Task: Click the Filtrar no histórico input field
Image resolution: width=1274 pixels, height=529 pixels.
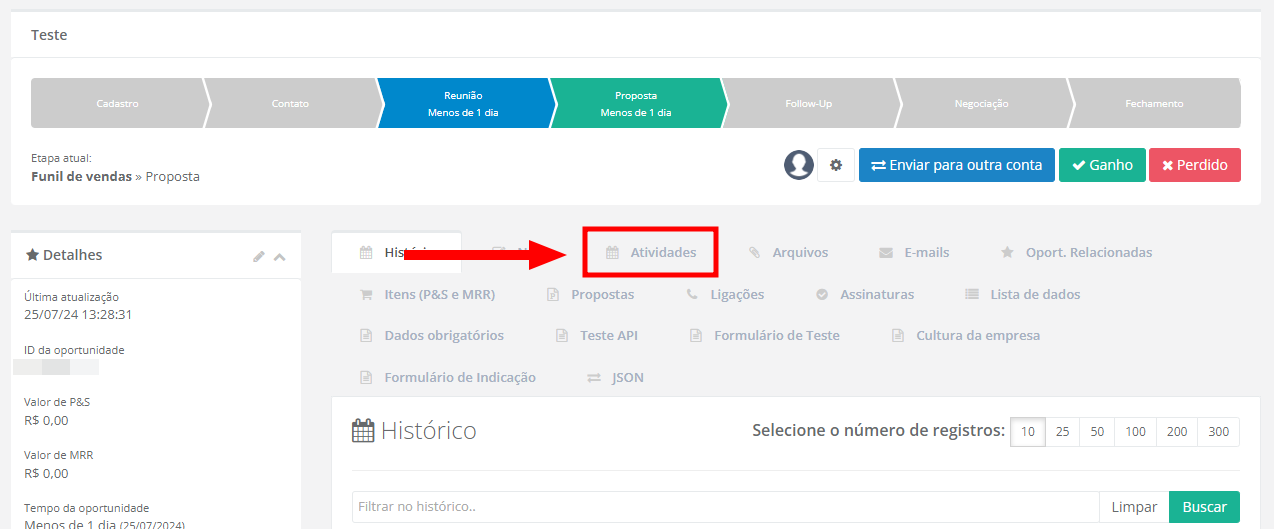Action: (x=724, y=507)
